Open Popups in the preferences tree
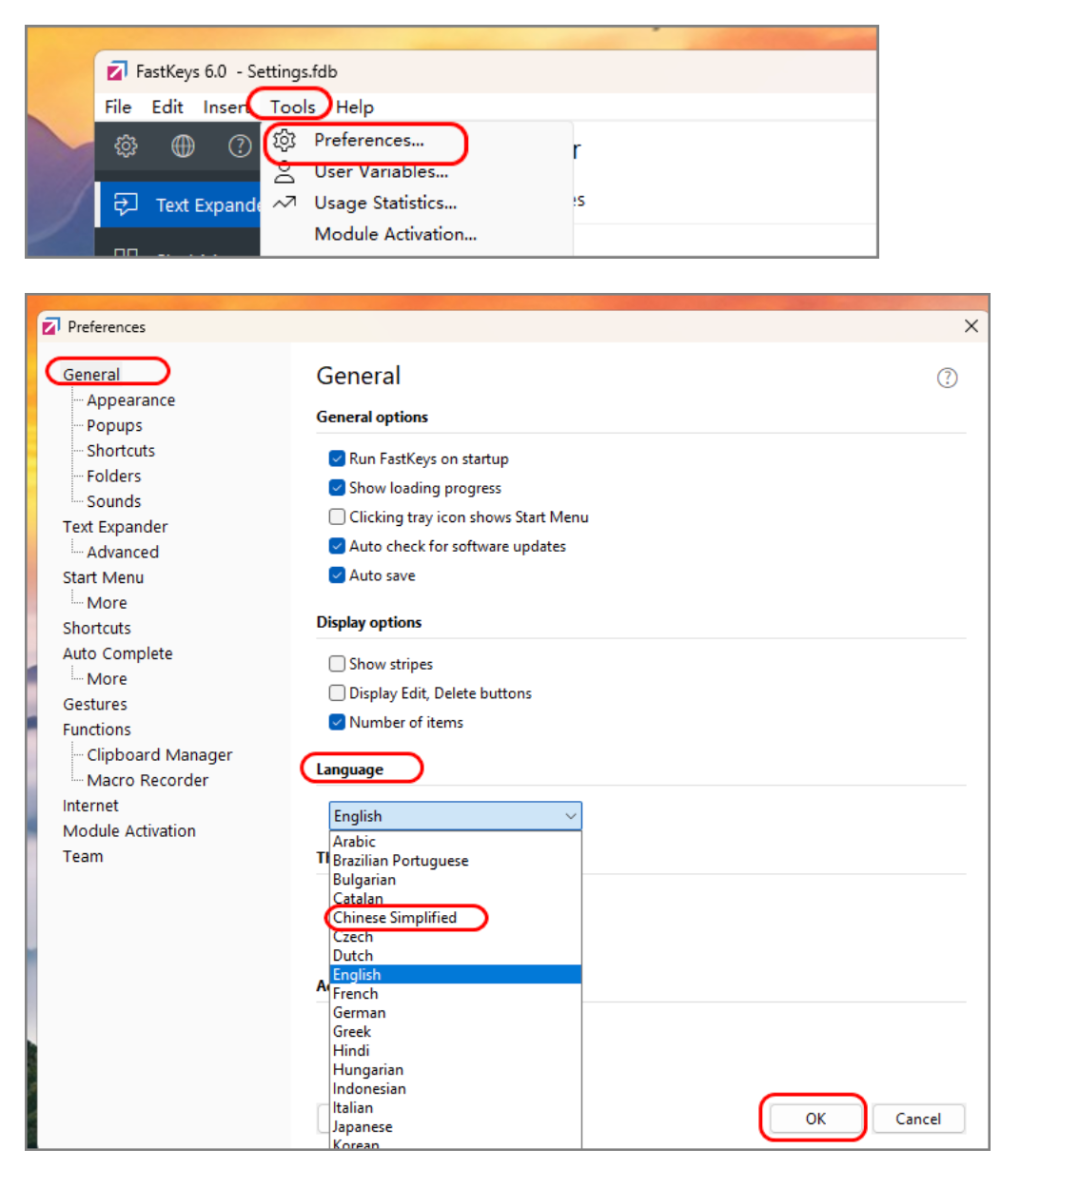Image resolution: width=1080 pixels, height=1188 pixels. click(114, 425)
